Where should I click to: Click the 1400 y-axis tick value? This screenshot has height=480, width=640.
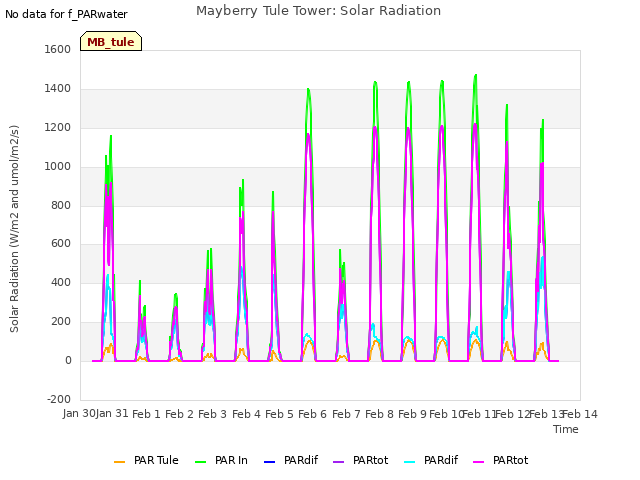tap(58, 89)
